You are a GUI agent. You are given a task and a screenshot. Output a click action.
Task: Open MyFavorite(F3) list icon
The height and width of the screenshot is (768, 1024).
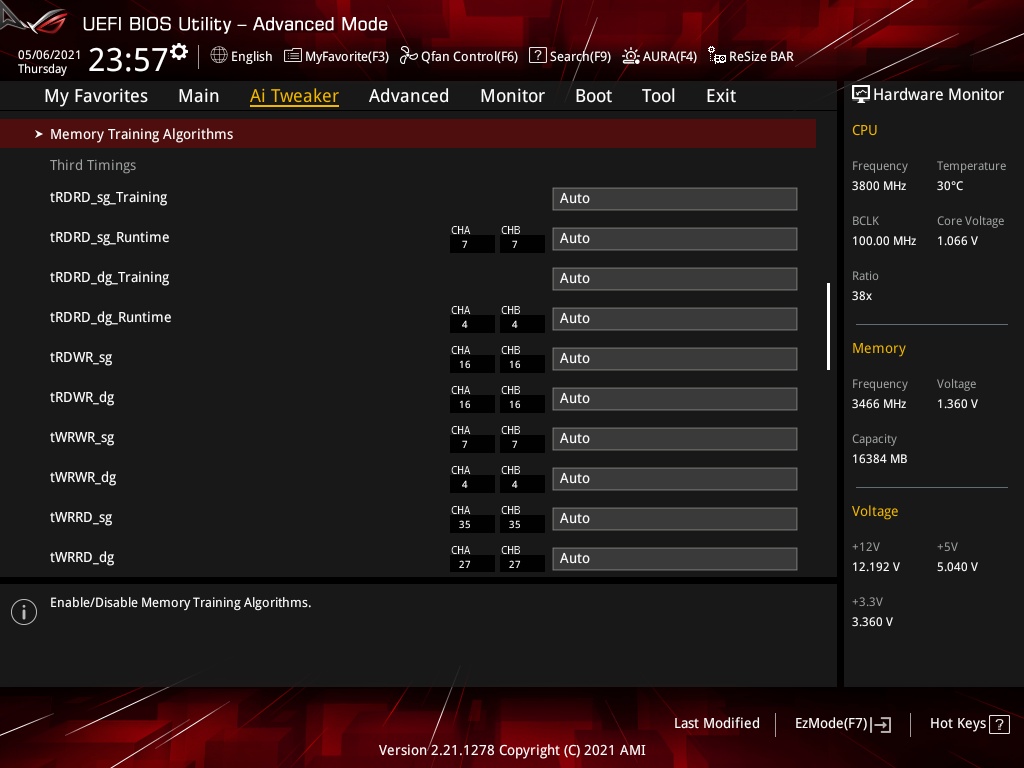pyautogui.click(x=293, y=56)
